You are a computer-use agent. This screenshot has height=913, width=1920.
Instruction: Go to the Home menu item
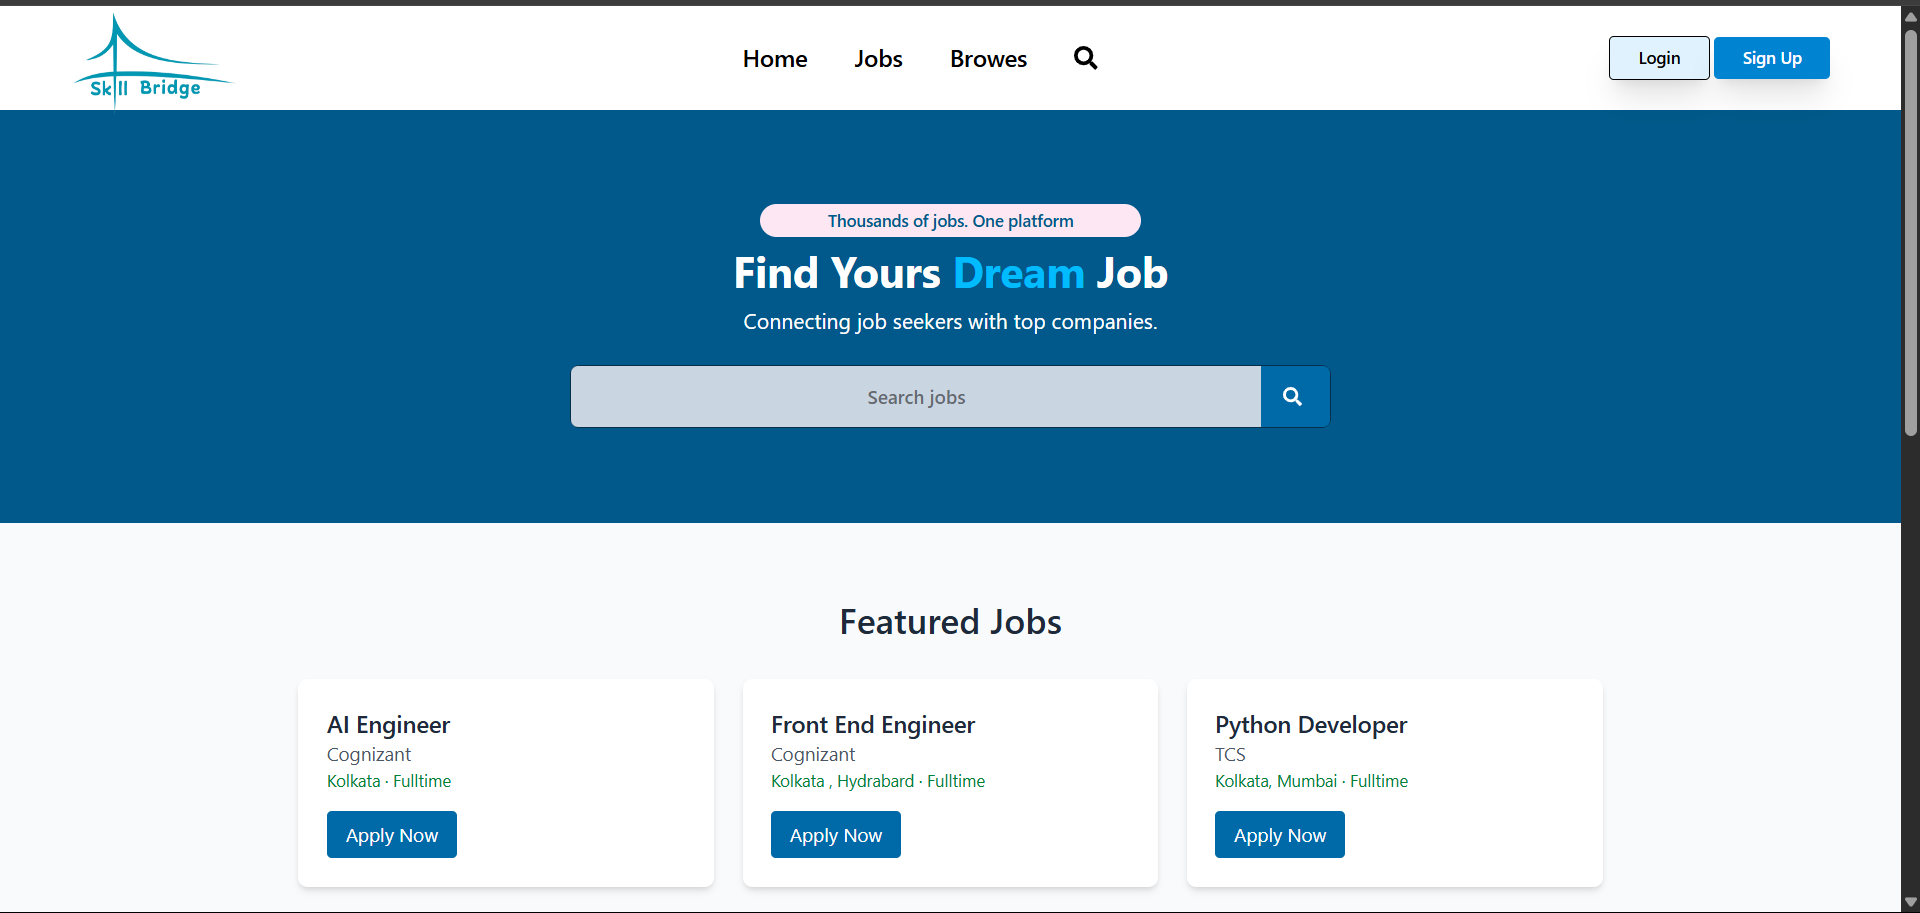click(774, 59)
